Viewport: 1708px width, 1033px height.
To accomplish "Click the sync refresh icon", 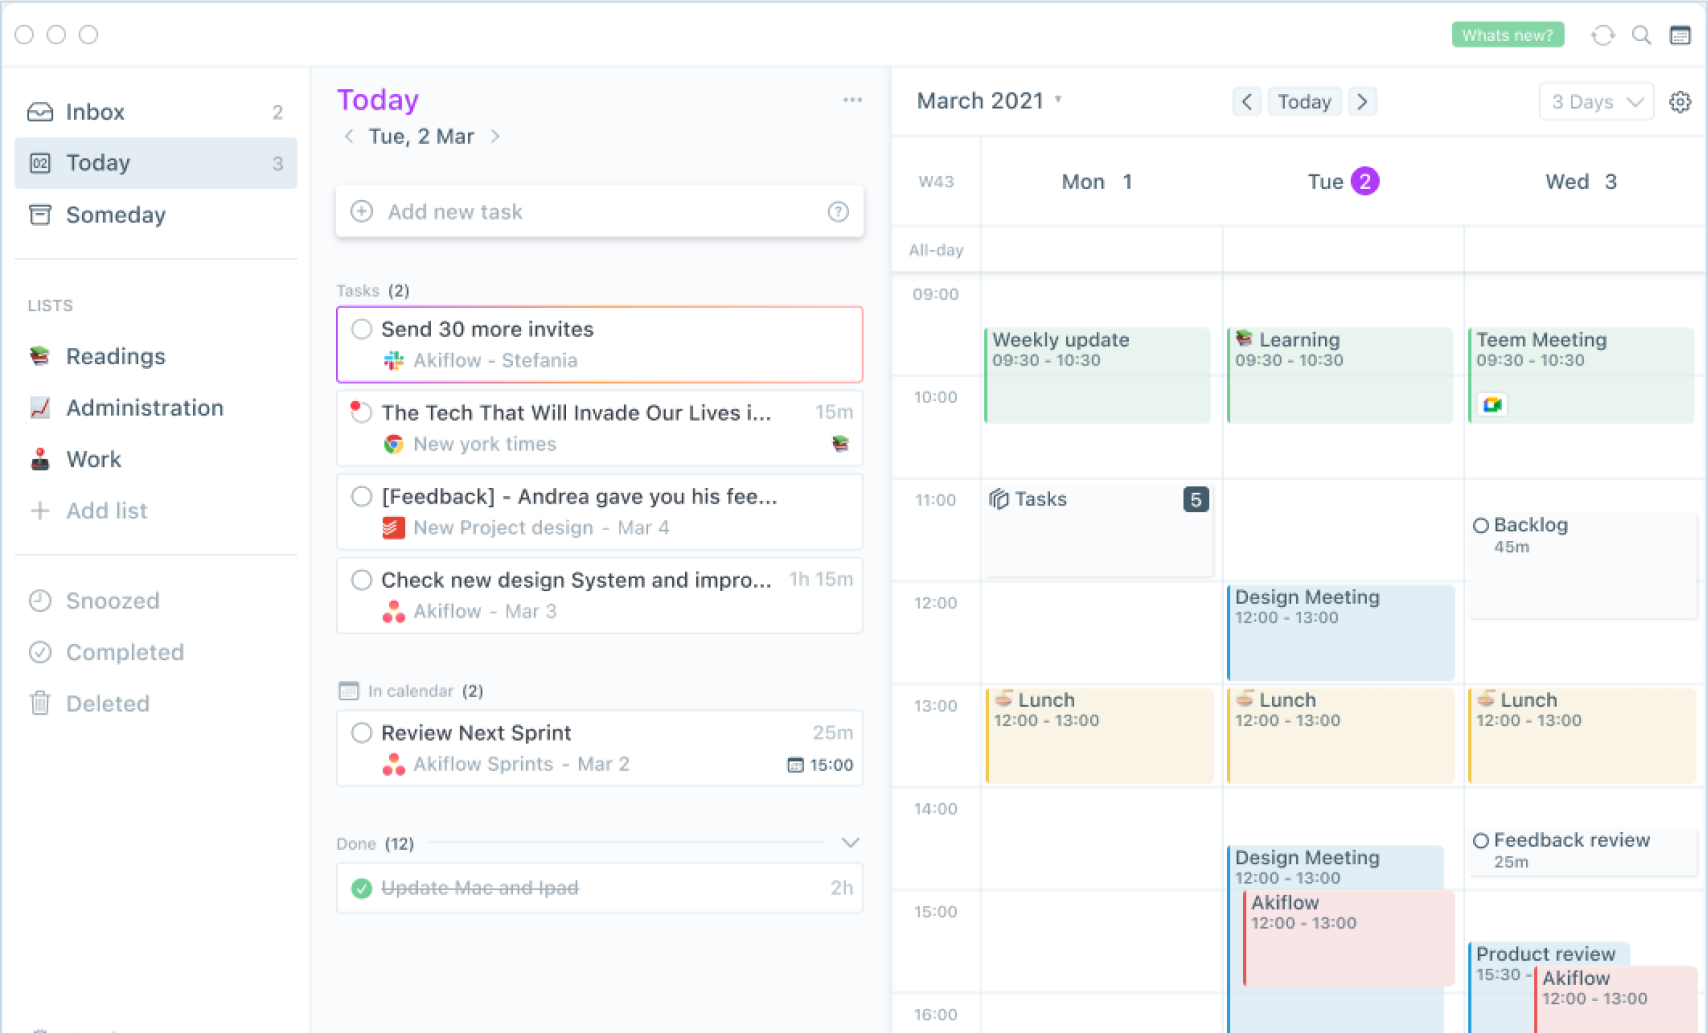I will [x=1602, y=35].
